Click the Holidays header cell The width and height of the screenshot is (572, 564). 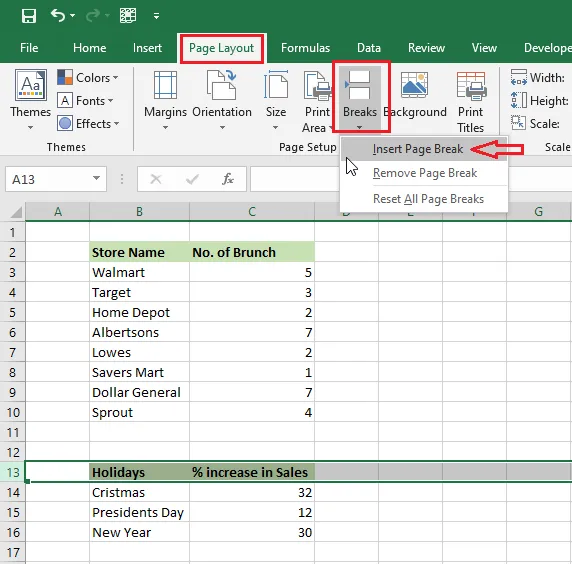point(139,472)
